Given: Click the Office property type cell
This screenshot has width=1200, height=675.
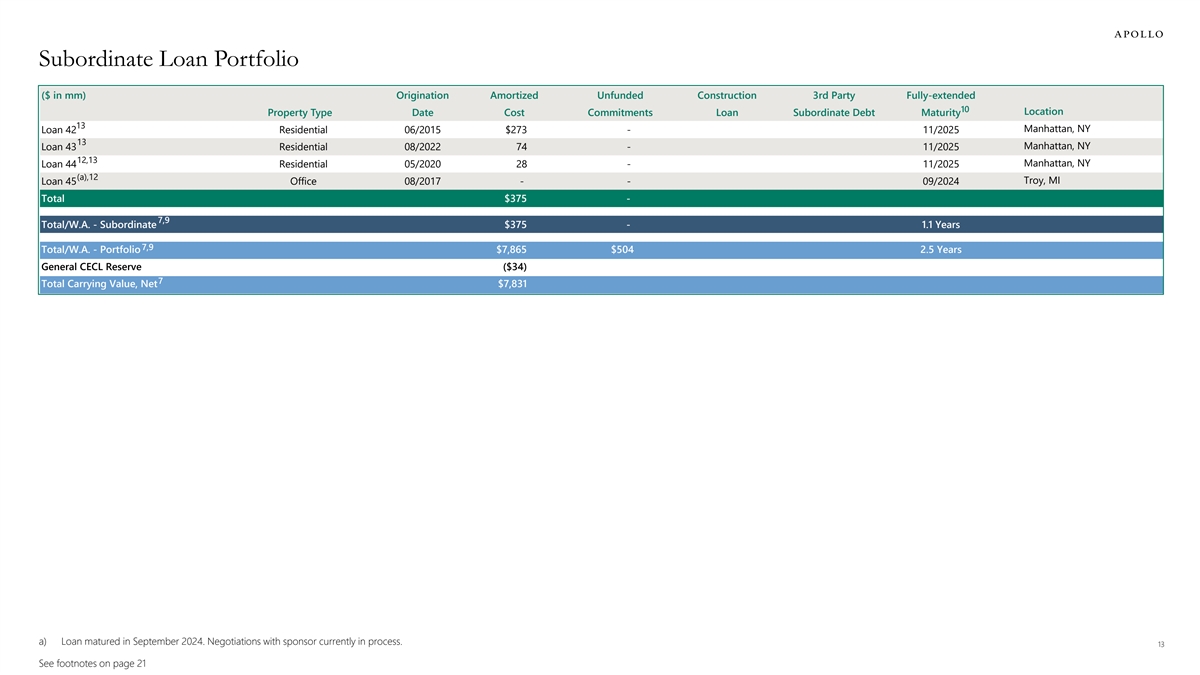Looking at the screenshot, I should point(303,181).
